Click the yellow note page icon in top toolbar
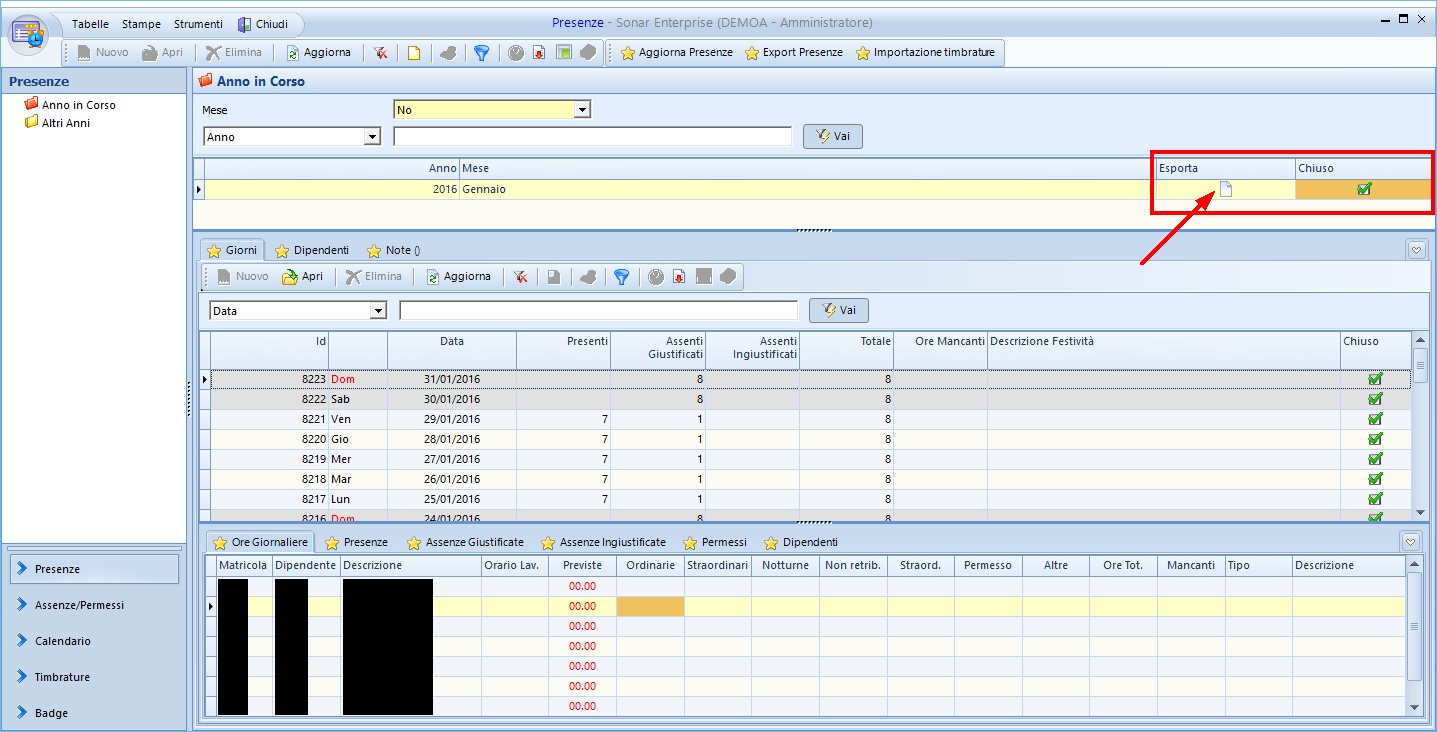 click(413, 53)
